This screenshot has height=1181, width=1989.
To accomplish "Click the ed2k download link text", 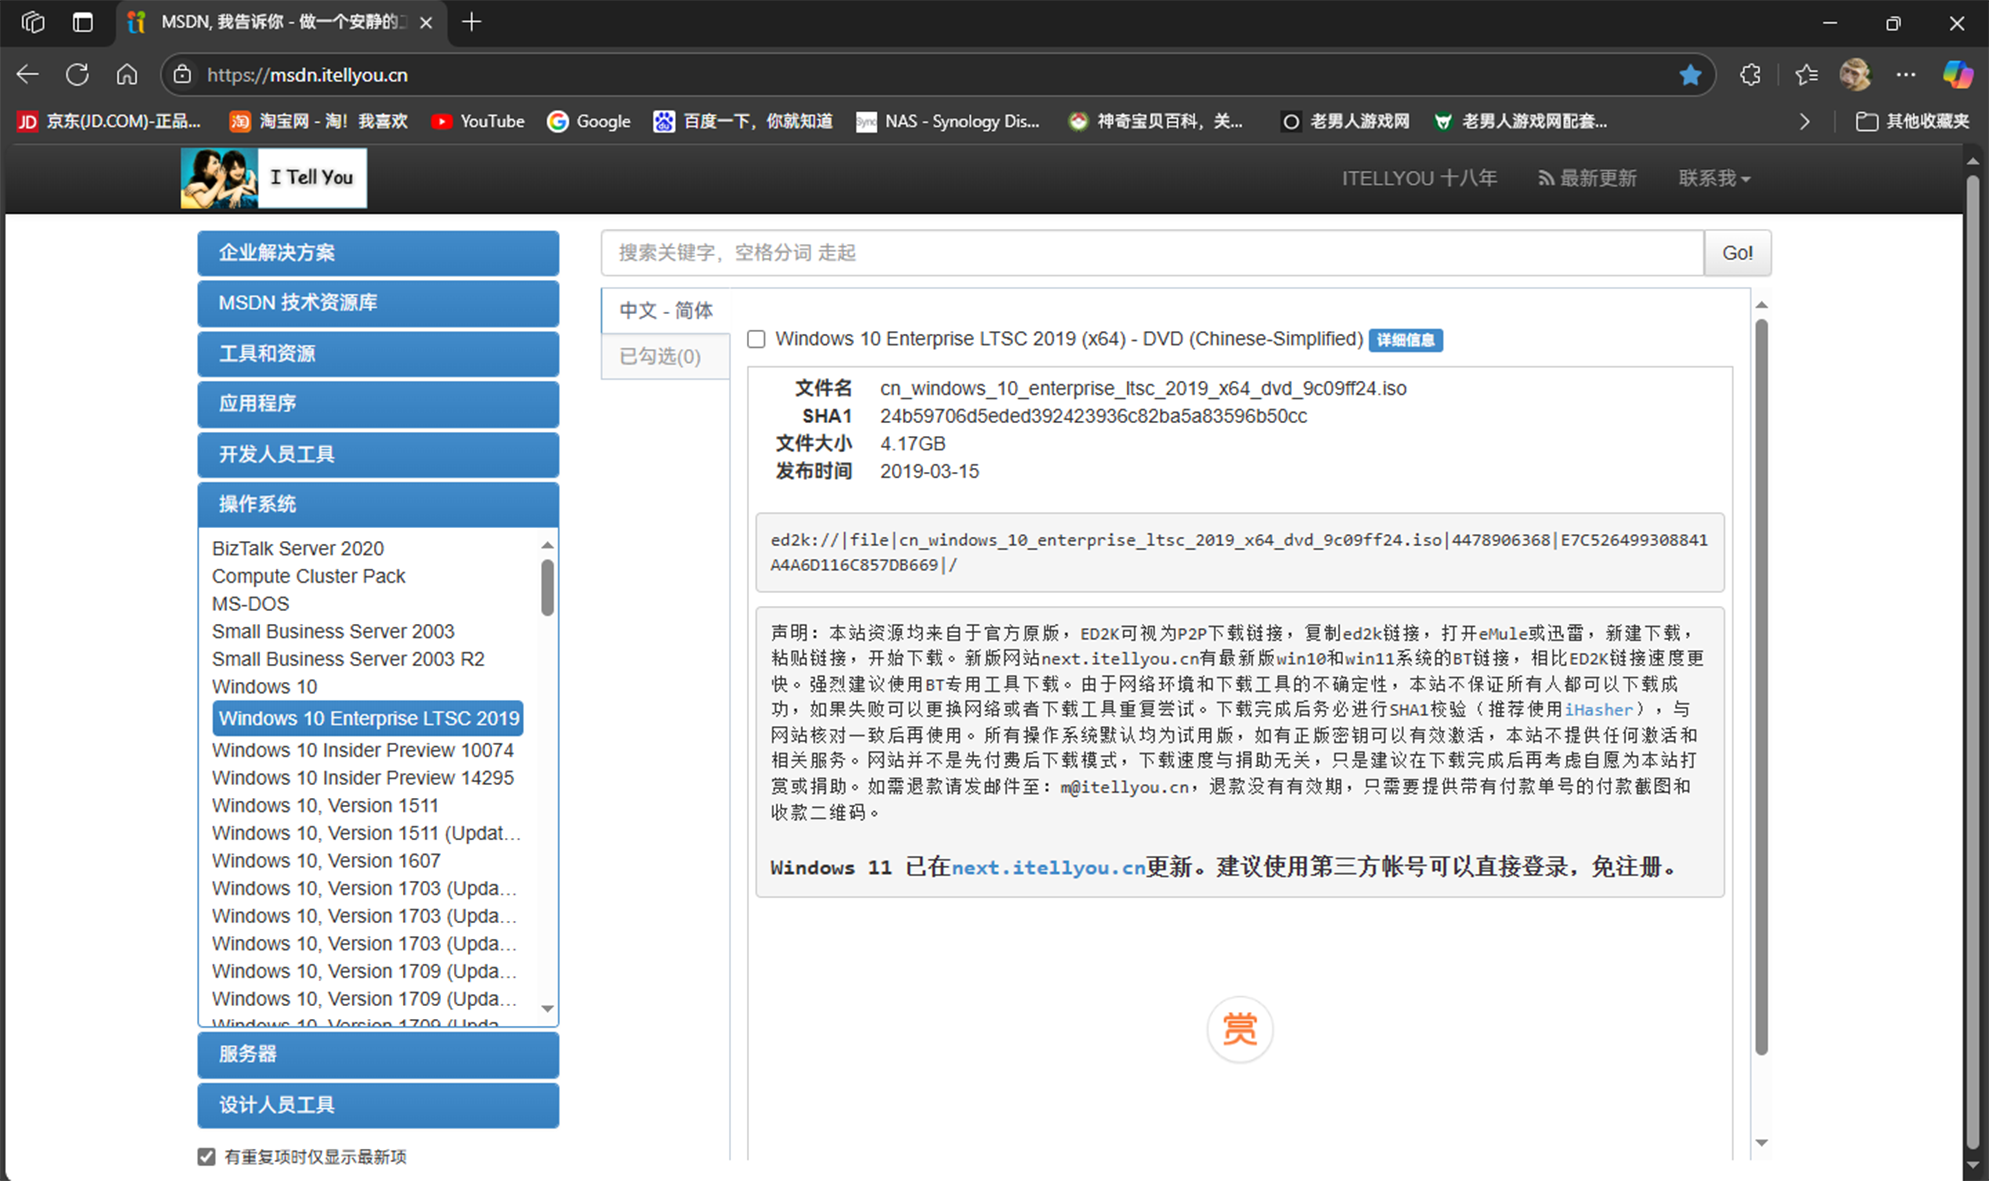I will point(1239,553).
